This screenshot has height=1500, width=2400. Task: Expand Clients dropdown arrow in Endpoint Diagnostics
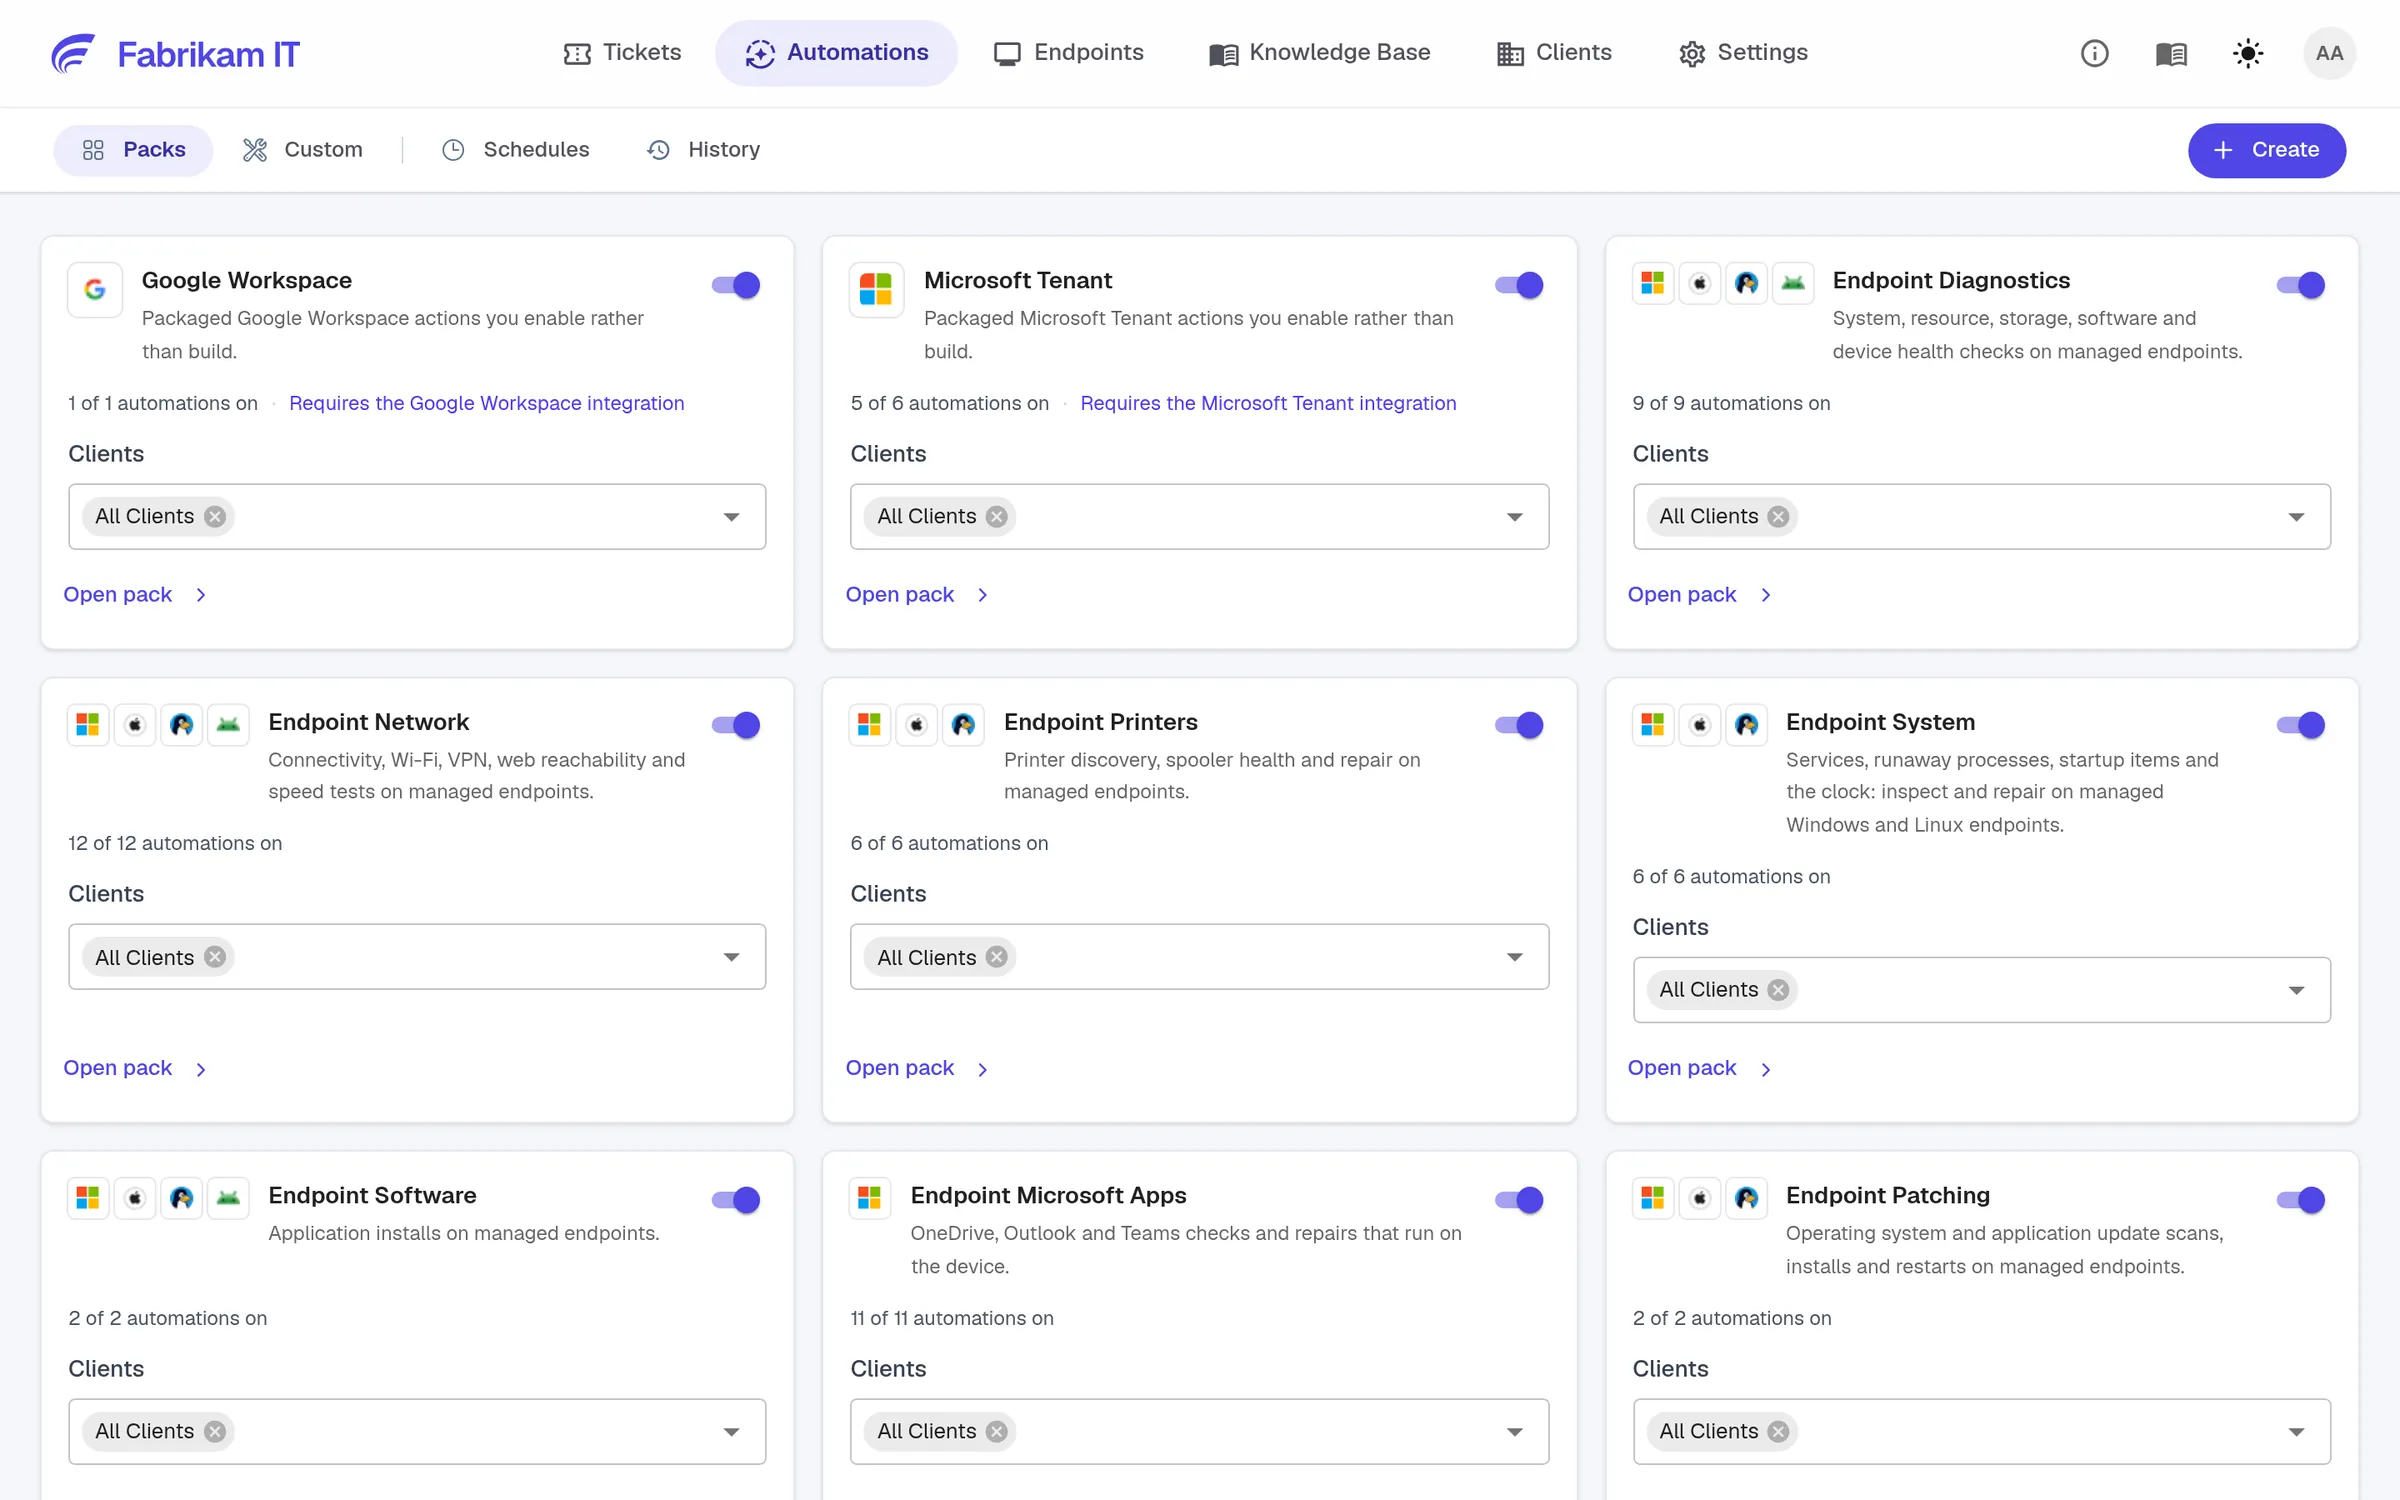[2297, 517]
